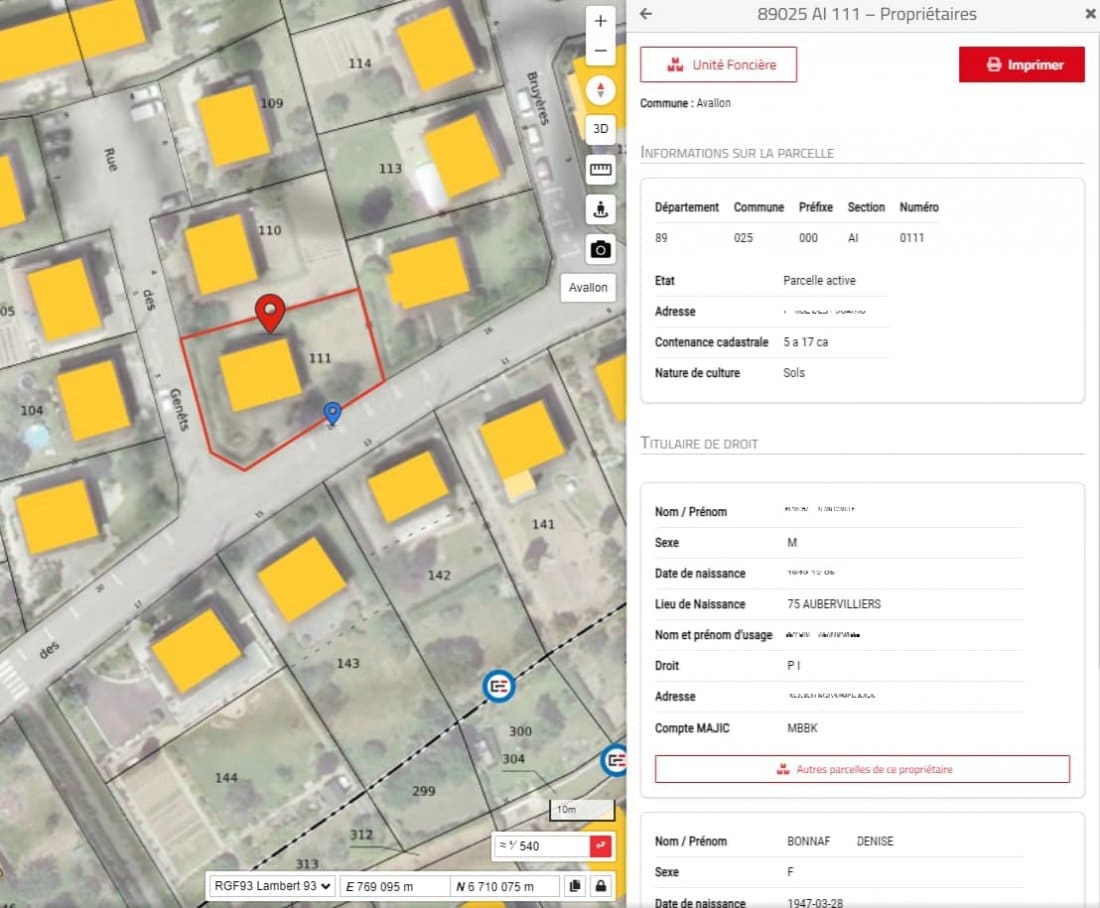Screen dimensions: 1100x908
Task: Reset map orientation with compass icon
Action: click(x=600, y=90)
